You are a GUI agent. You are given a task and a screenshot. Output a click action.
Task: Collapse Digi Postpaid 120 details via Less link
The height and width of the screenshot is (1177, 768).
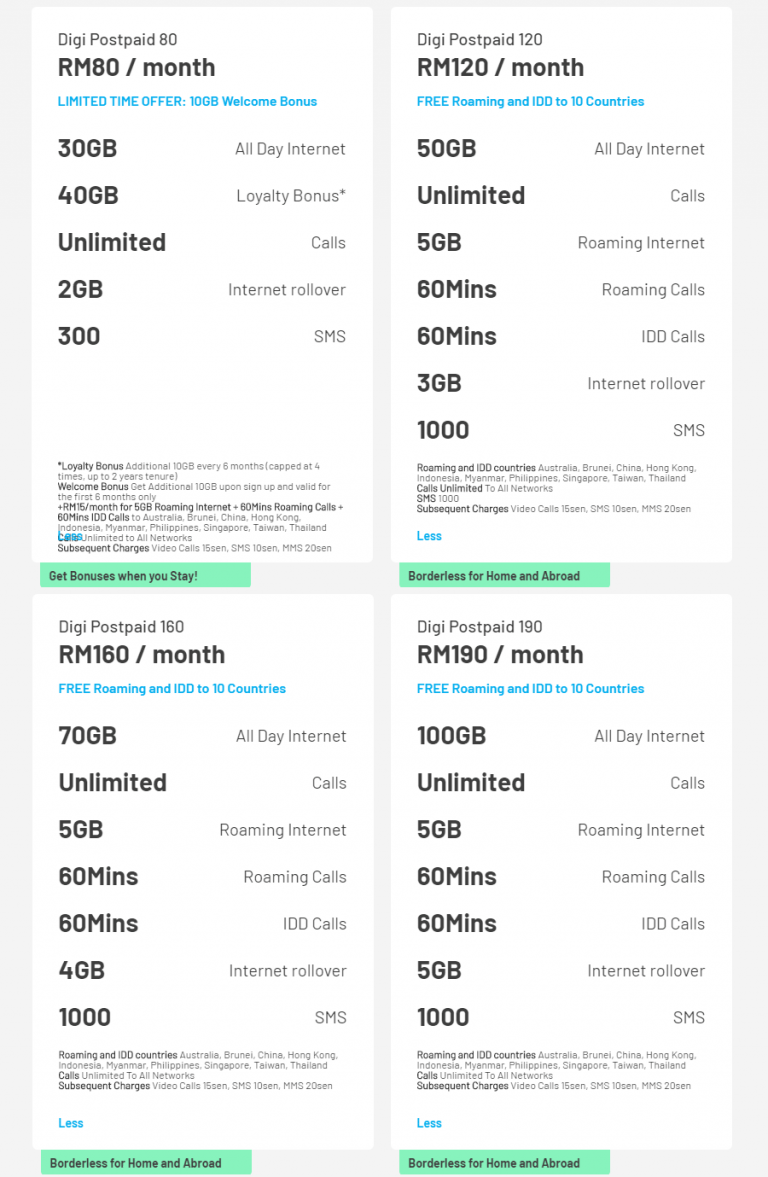pos(429,536)
